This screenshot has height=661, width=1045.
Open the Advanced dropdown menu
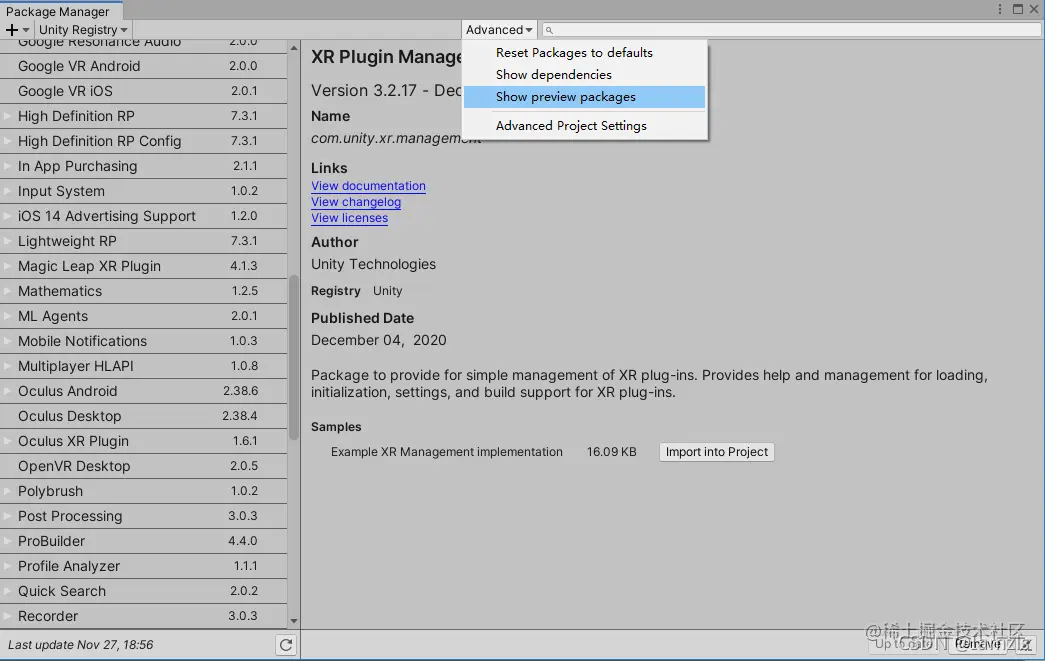coord(499,30)
